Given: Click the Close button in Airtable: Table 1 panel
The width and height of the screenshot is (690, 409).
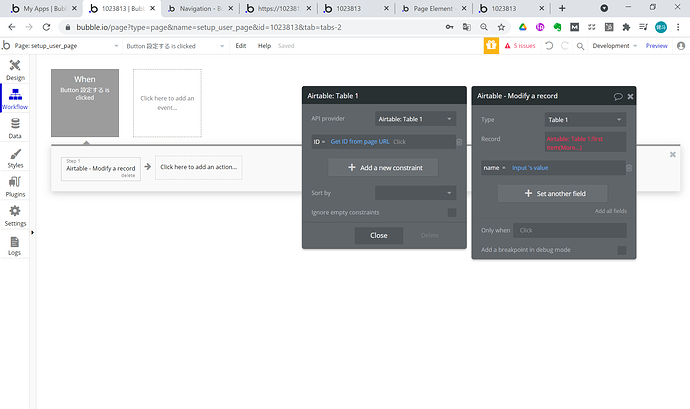Looking at the screenshot, I should tap(378, 236).
